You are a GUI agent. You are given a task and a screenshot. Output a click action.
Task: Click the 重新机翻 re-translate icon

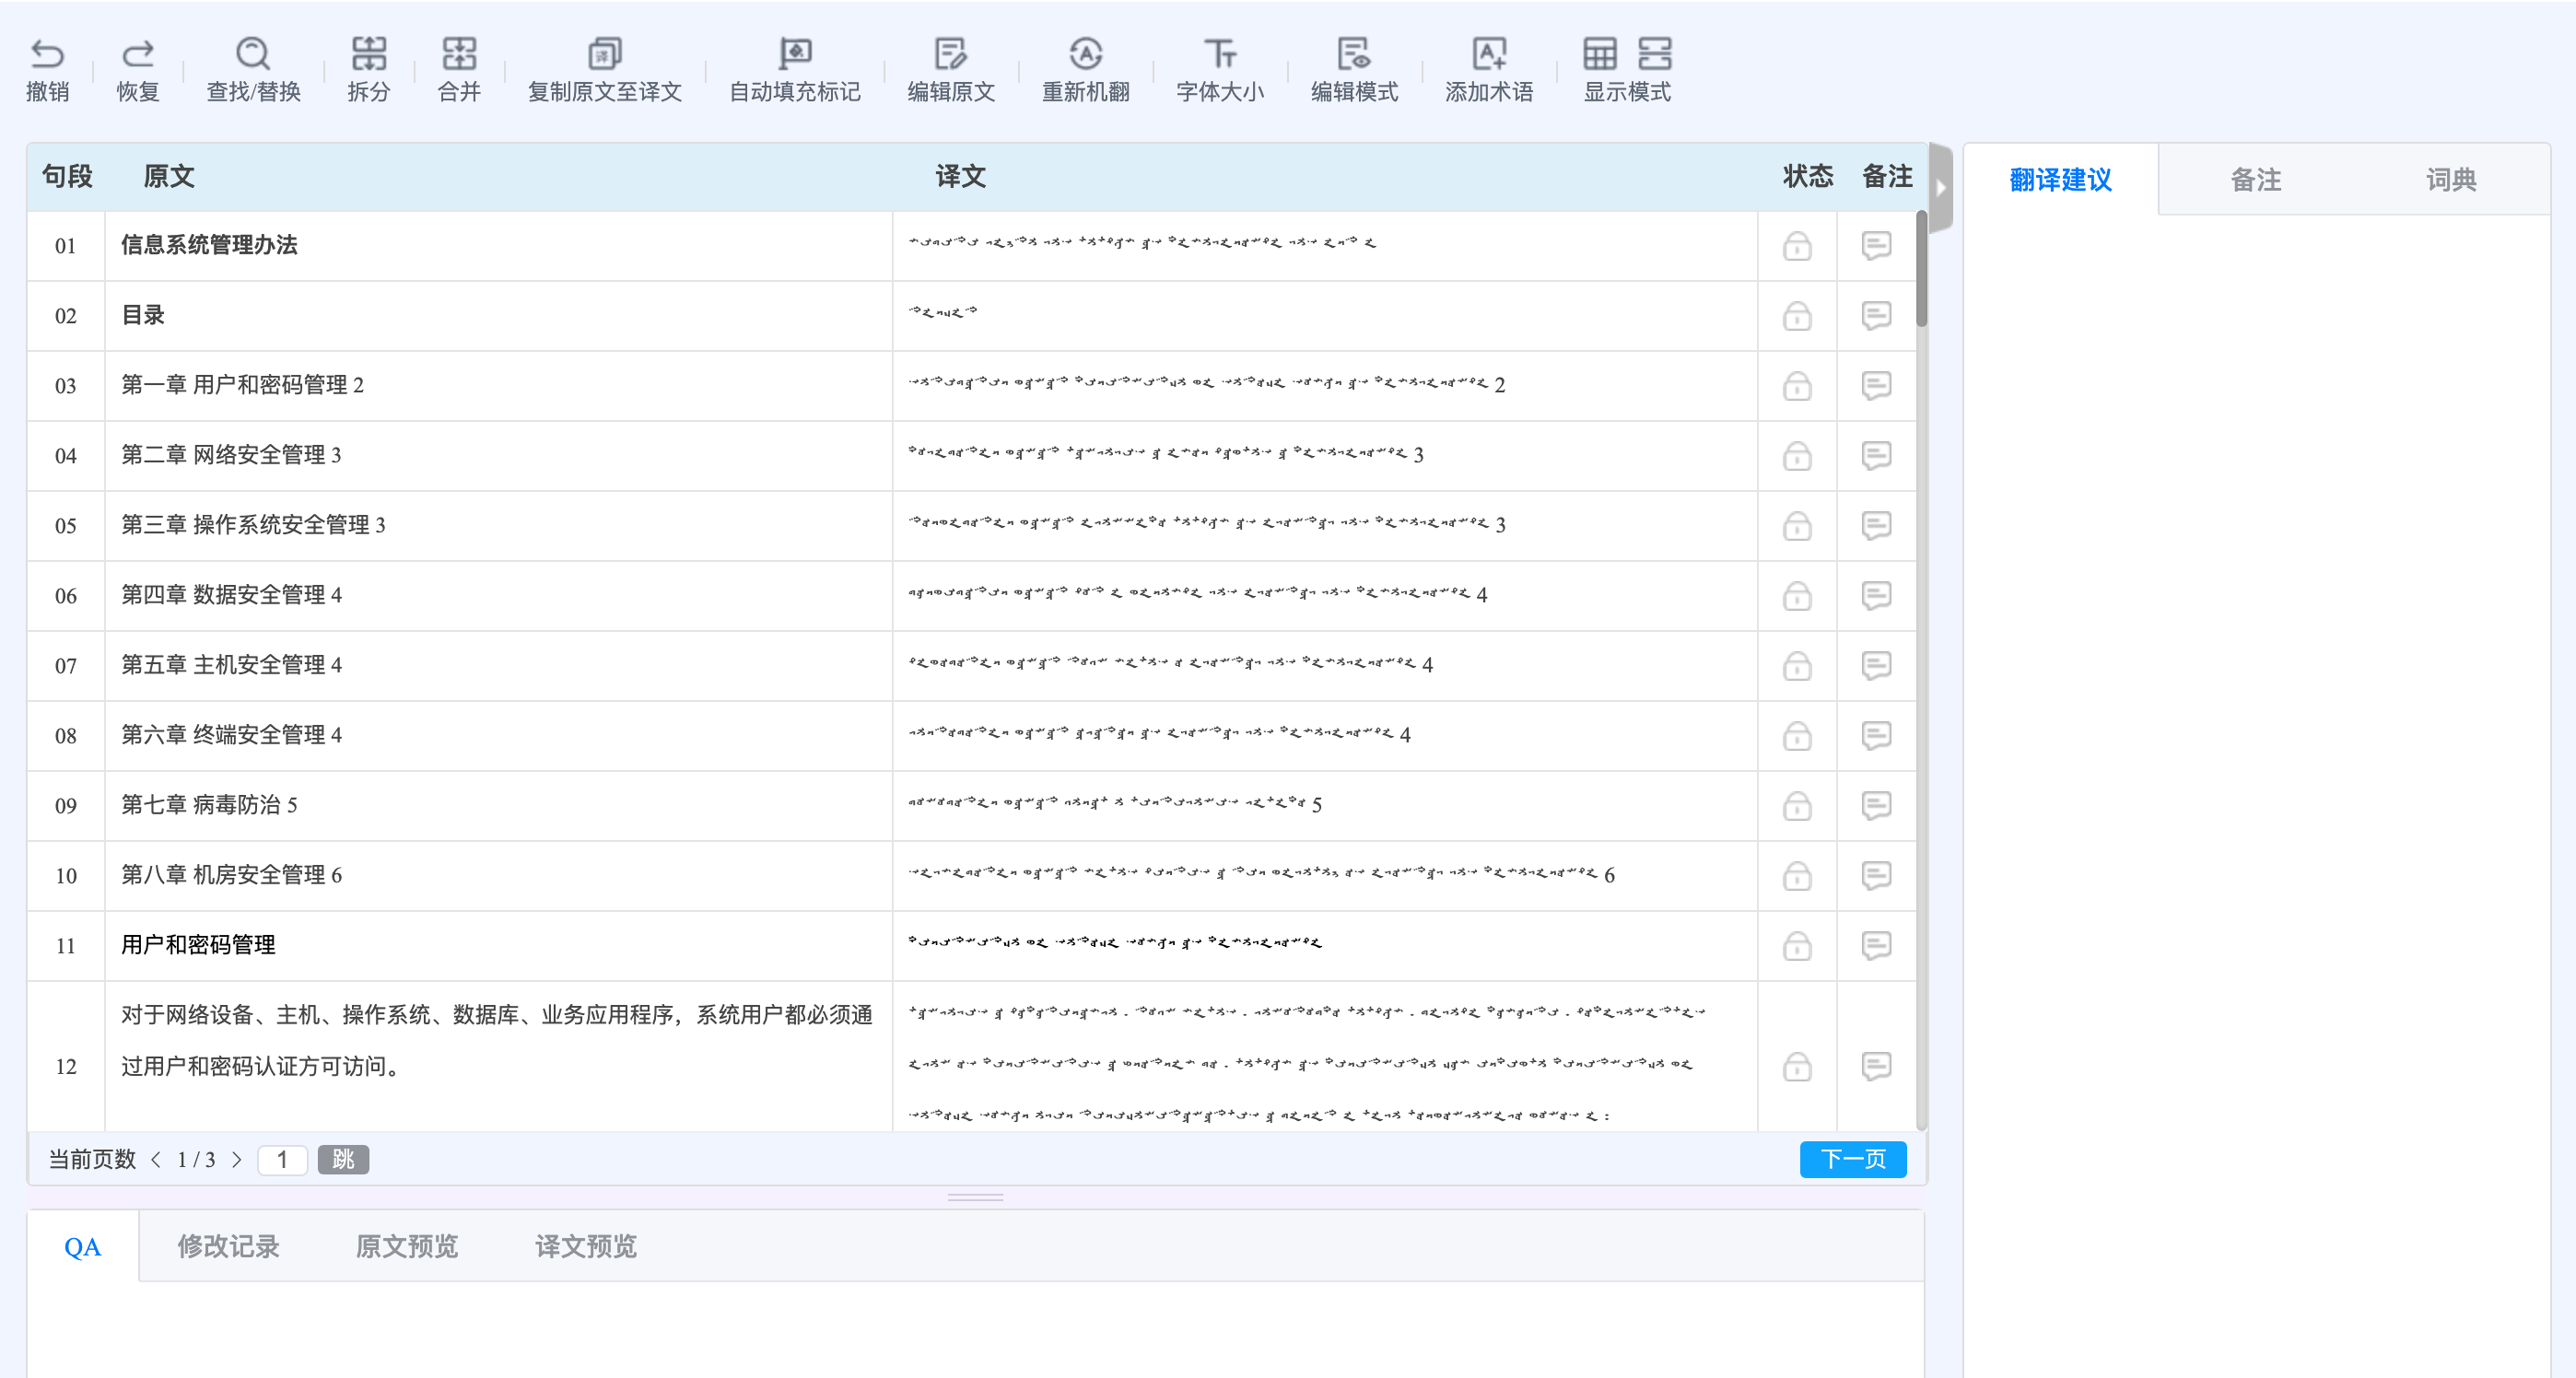pyautogui.click(x=1085, y=54)
